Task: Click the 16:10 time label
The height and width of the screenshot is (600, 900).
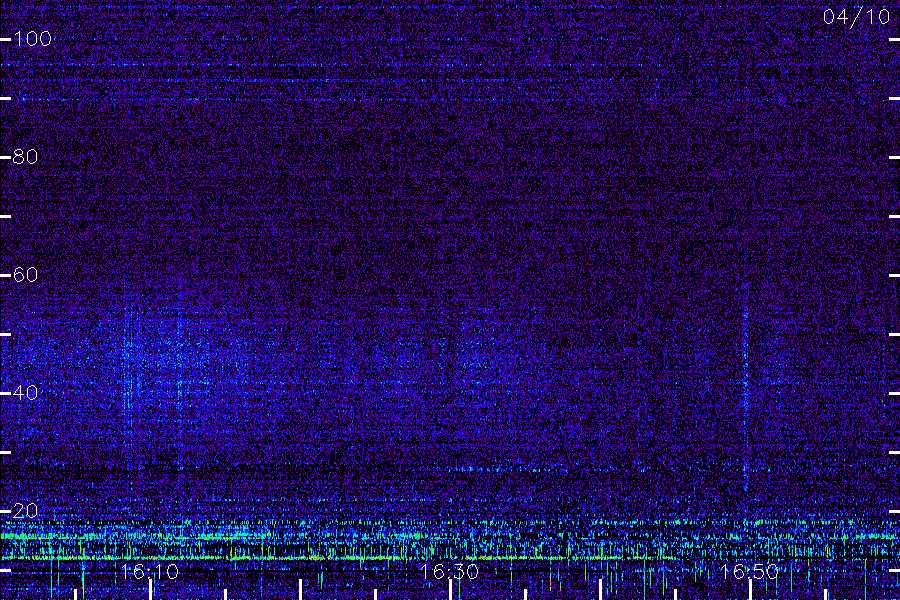Action: [x=150, y=572]
